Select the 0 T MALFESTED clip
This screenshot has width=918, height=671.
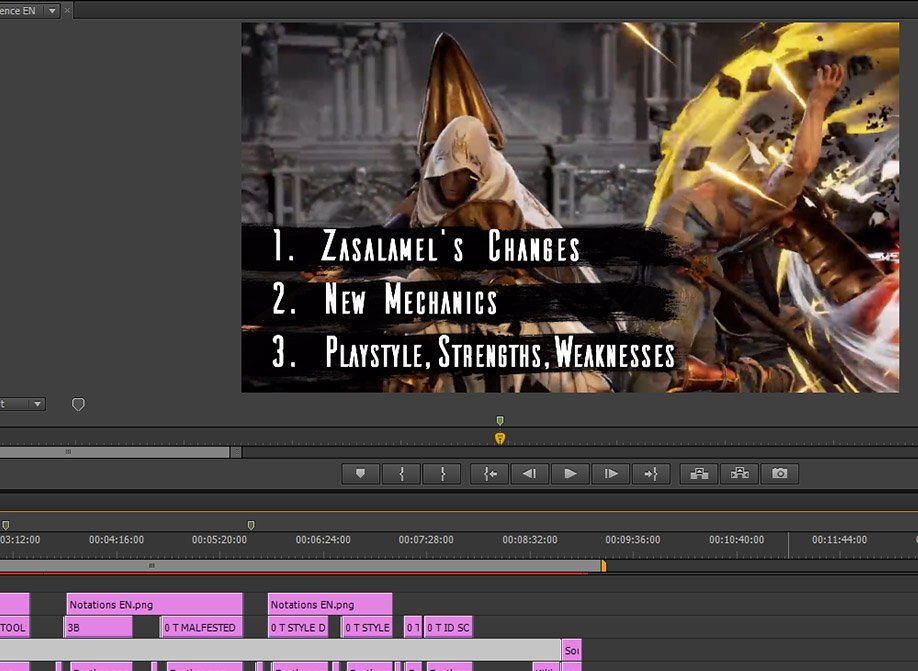click(x=201, y=627)
